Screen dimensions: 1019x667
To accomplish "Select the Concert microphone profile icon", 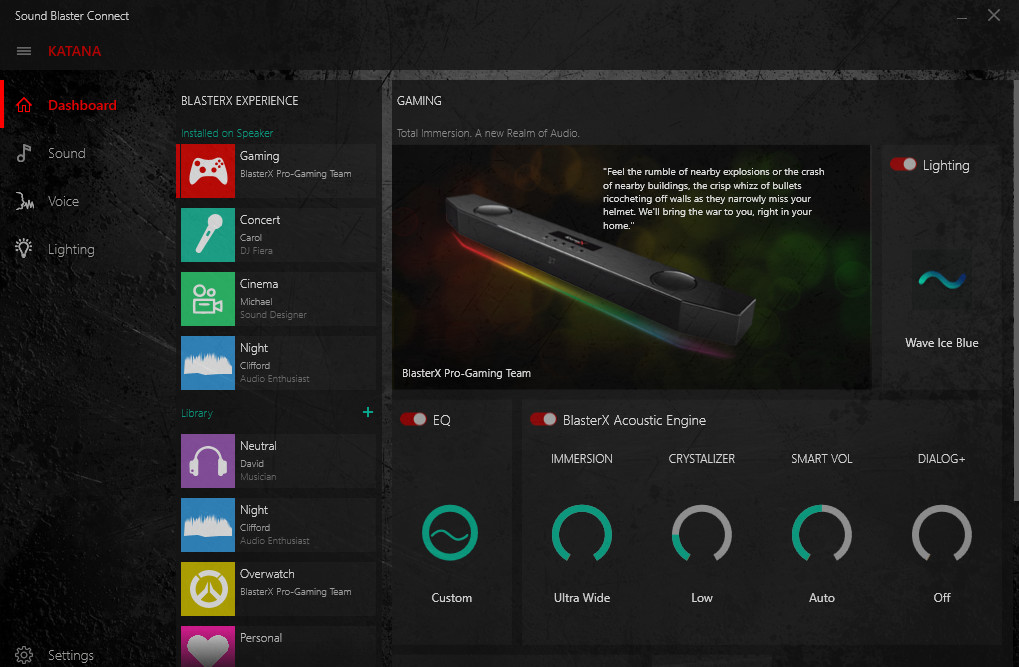I will tap(208, 235).
